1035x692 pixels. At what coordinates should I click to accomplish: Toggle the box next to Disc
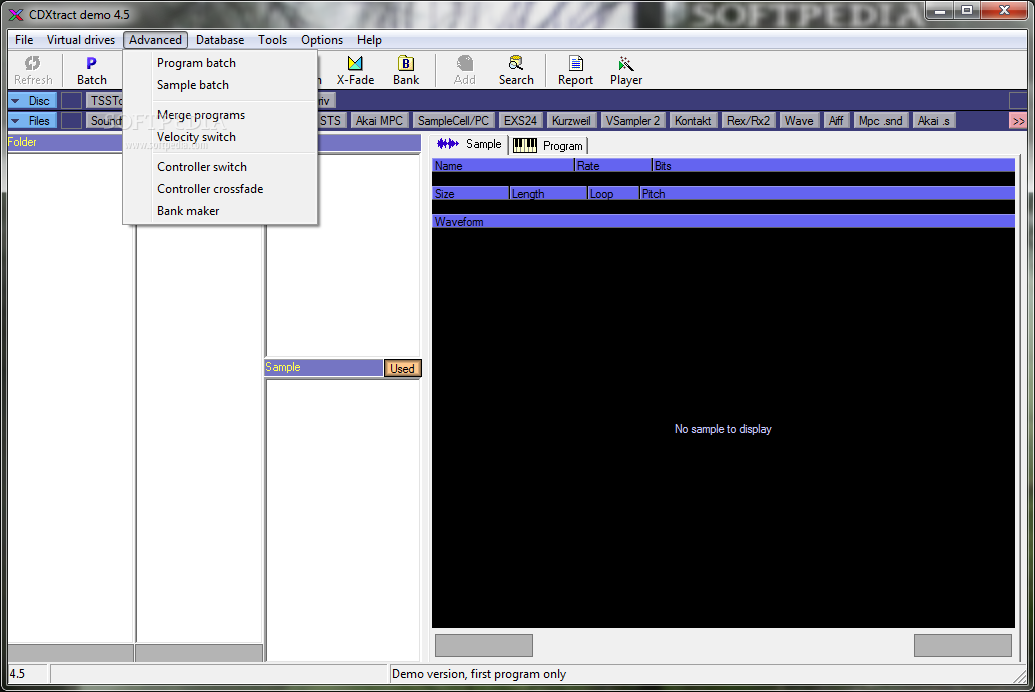71,101
